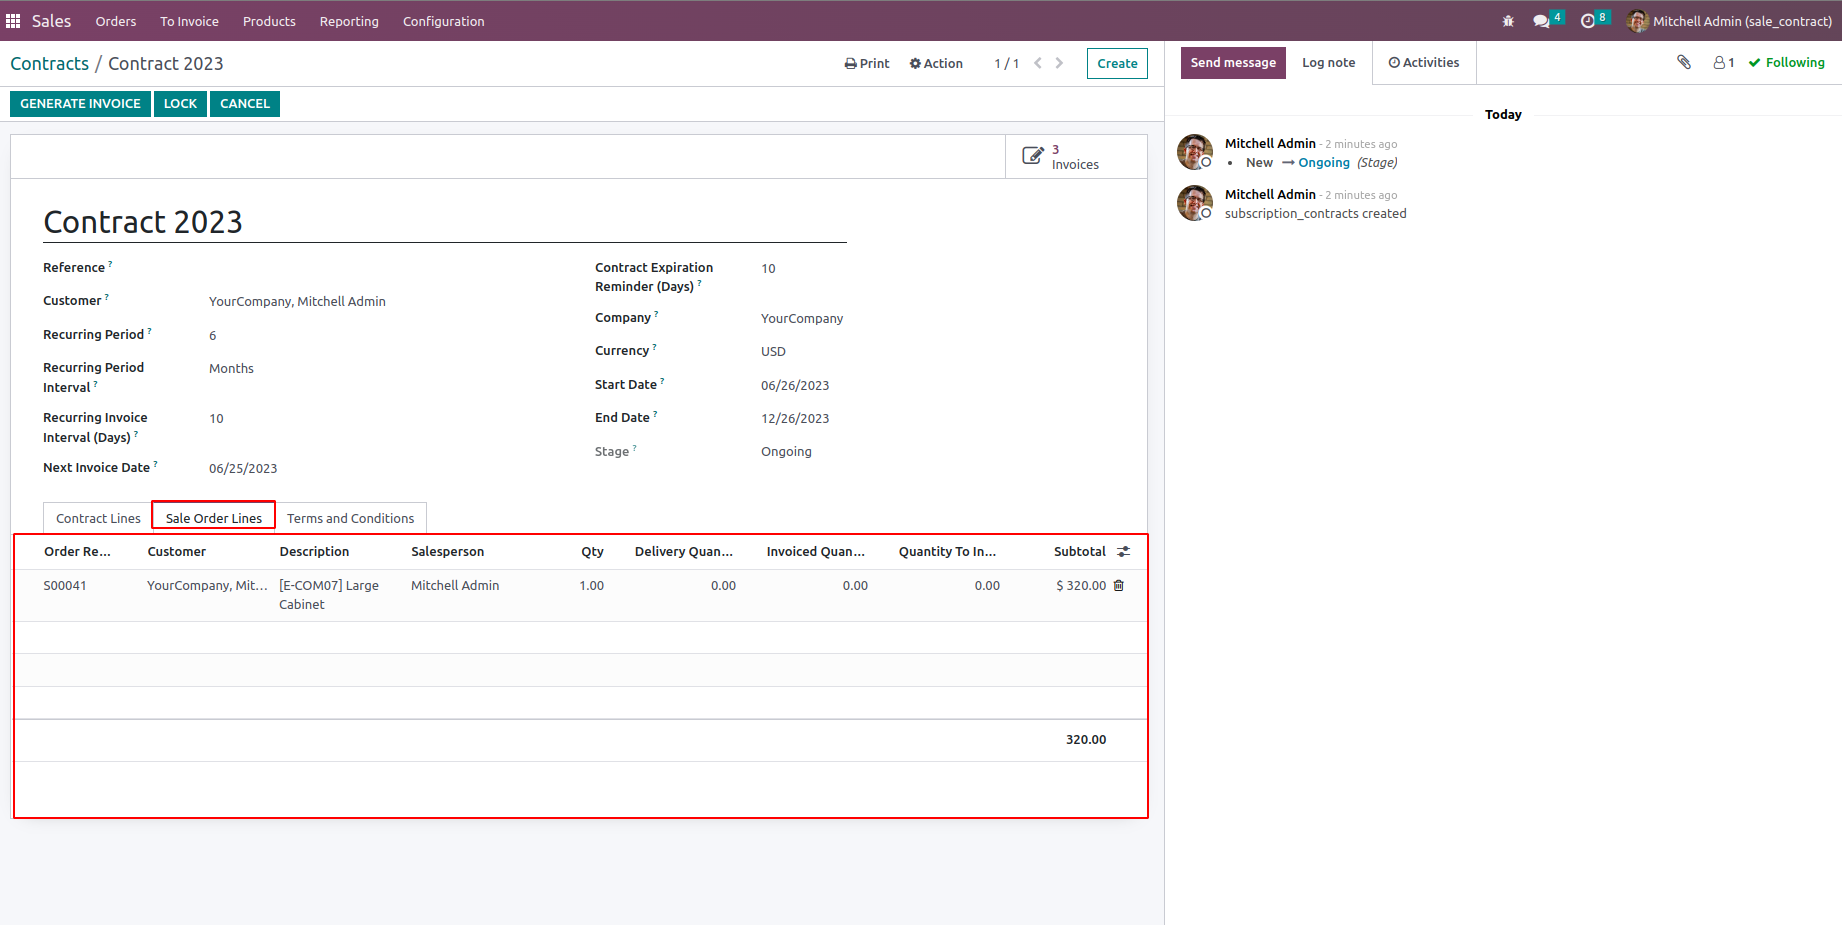
Task: Click Next Invoice Date value 06/25/2023
Action: click(243, 469)
